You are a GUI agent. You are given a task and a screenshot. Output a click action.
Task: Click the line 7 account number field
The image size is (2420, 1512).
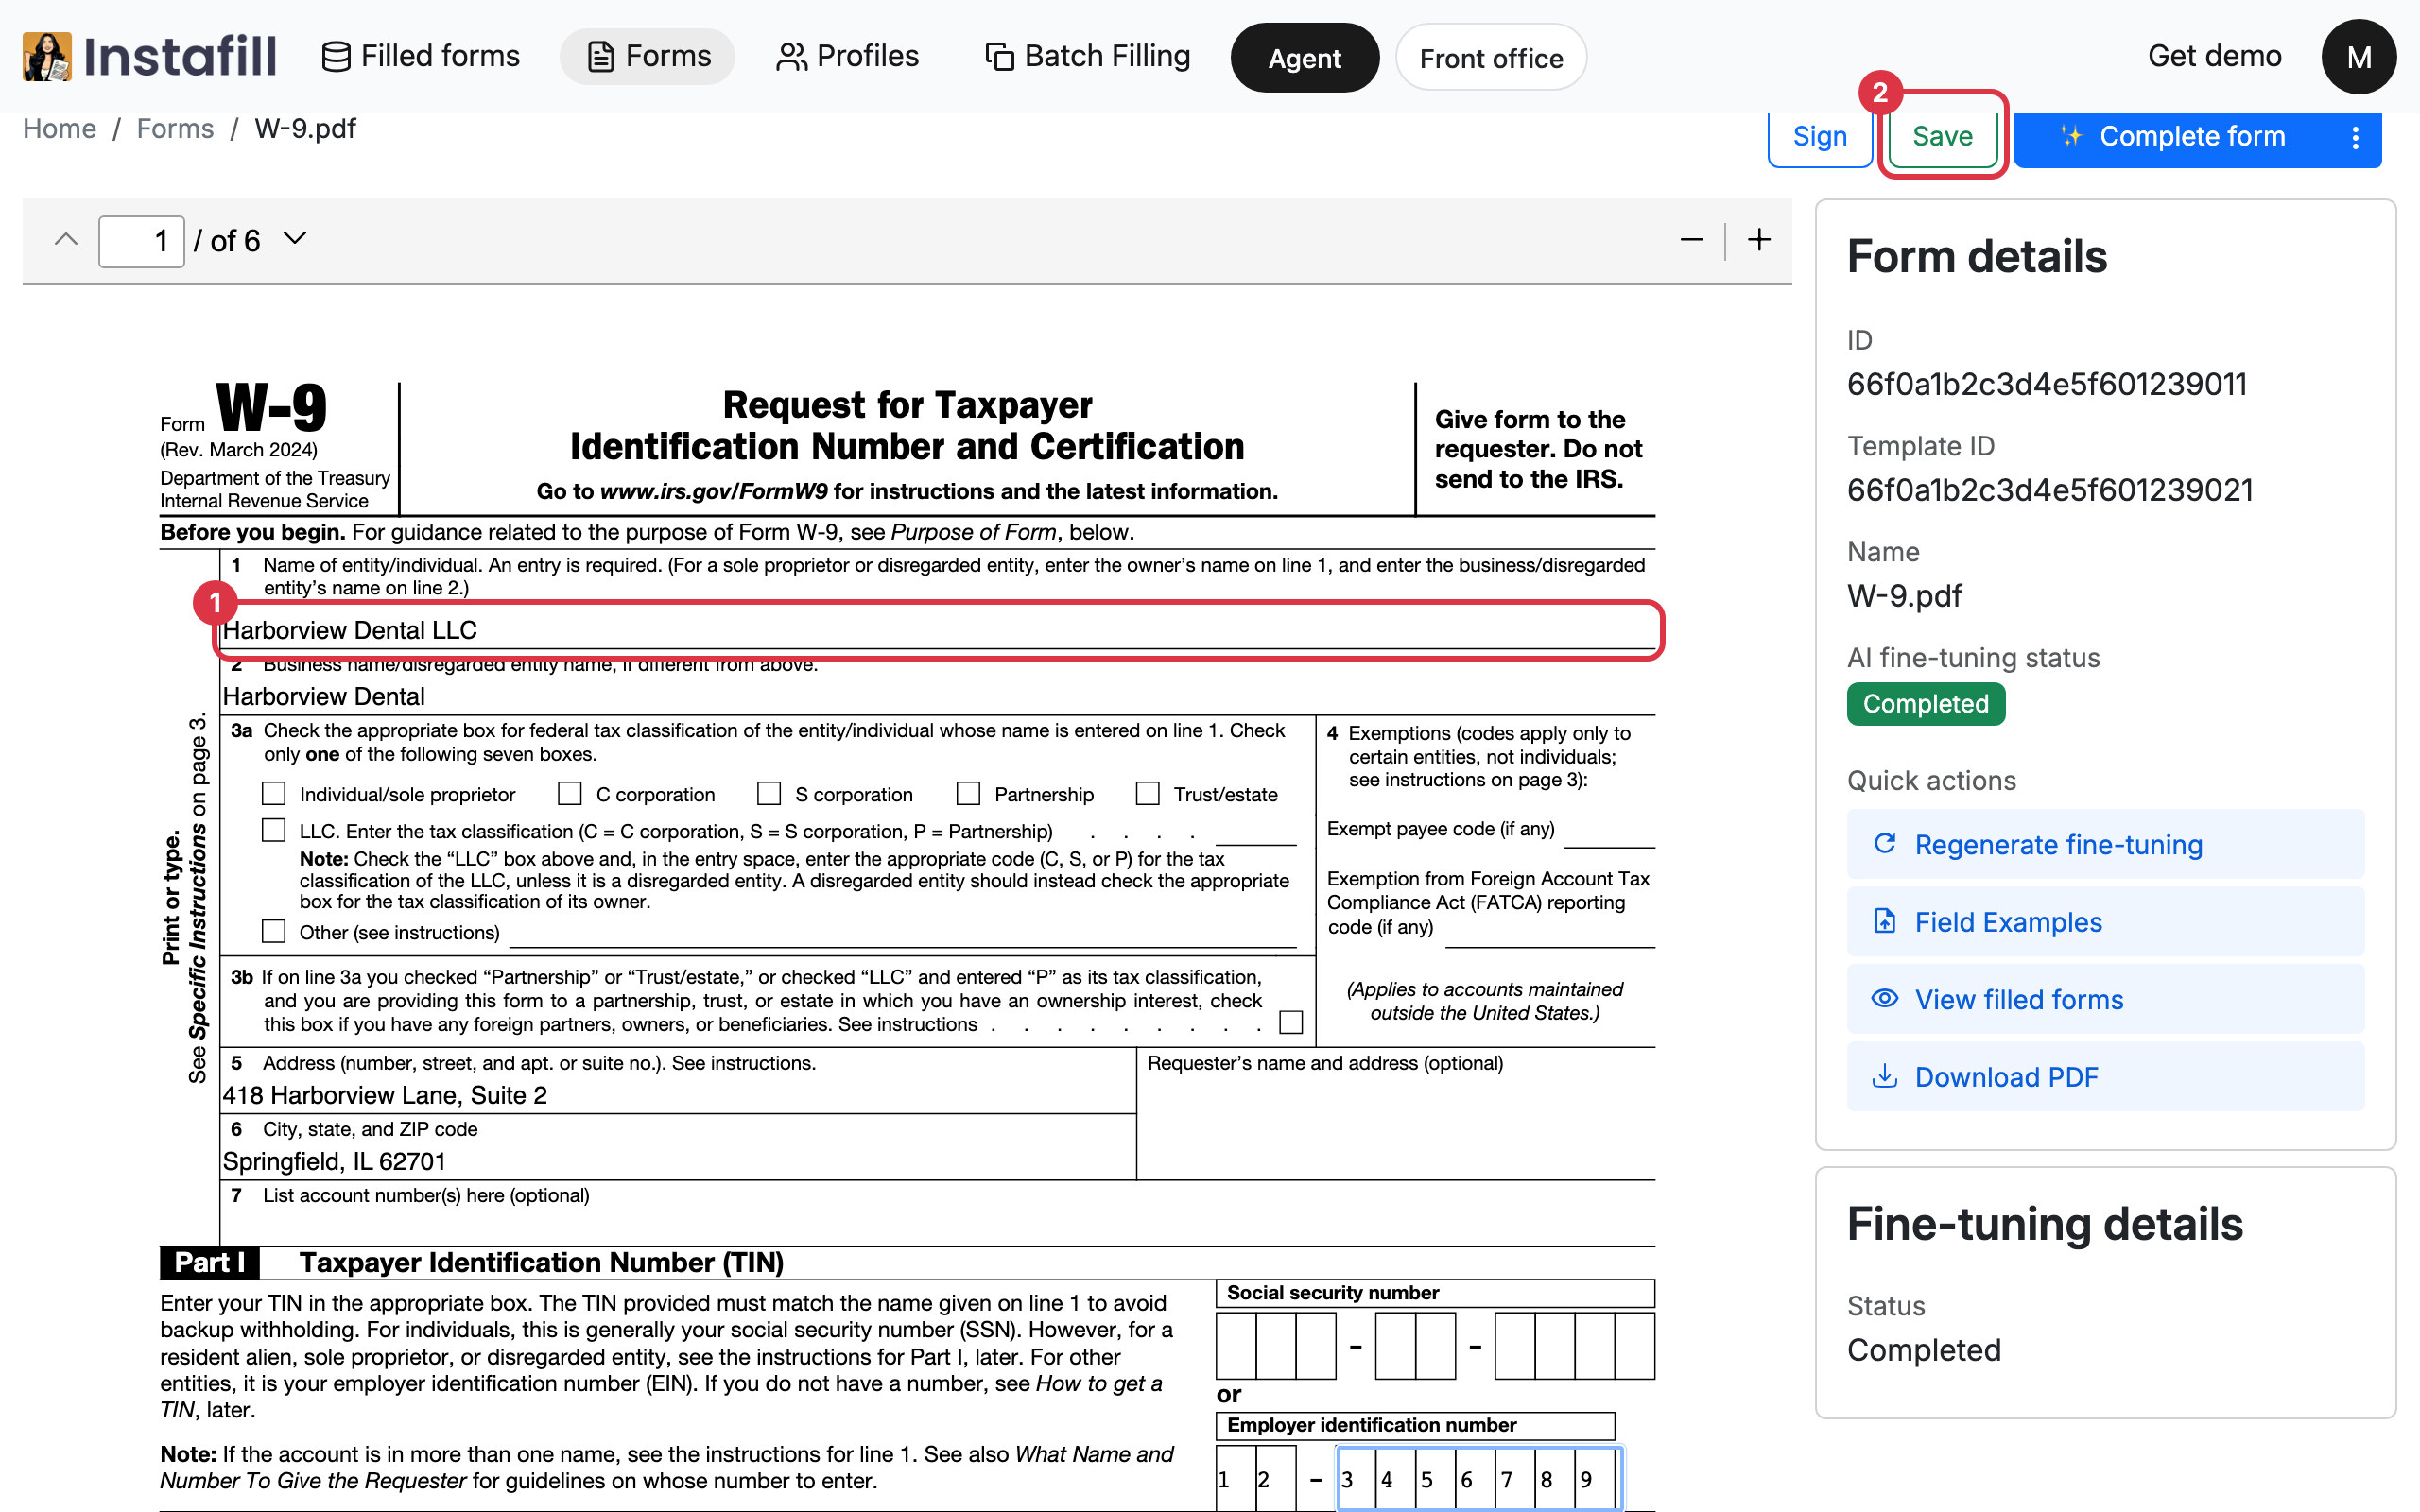click(938, 1226)
